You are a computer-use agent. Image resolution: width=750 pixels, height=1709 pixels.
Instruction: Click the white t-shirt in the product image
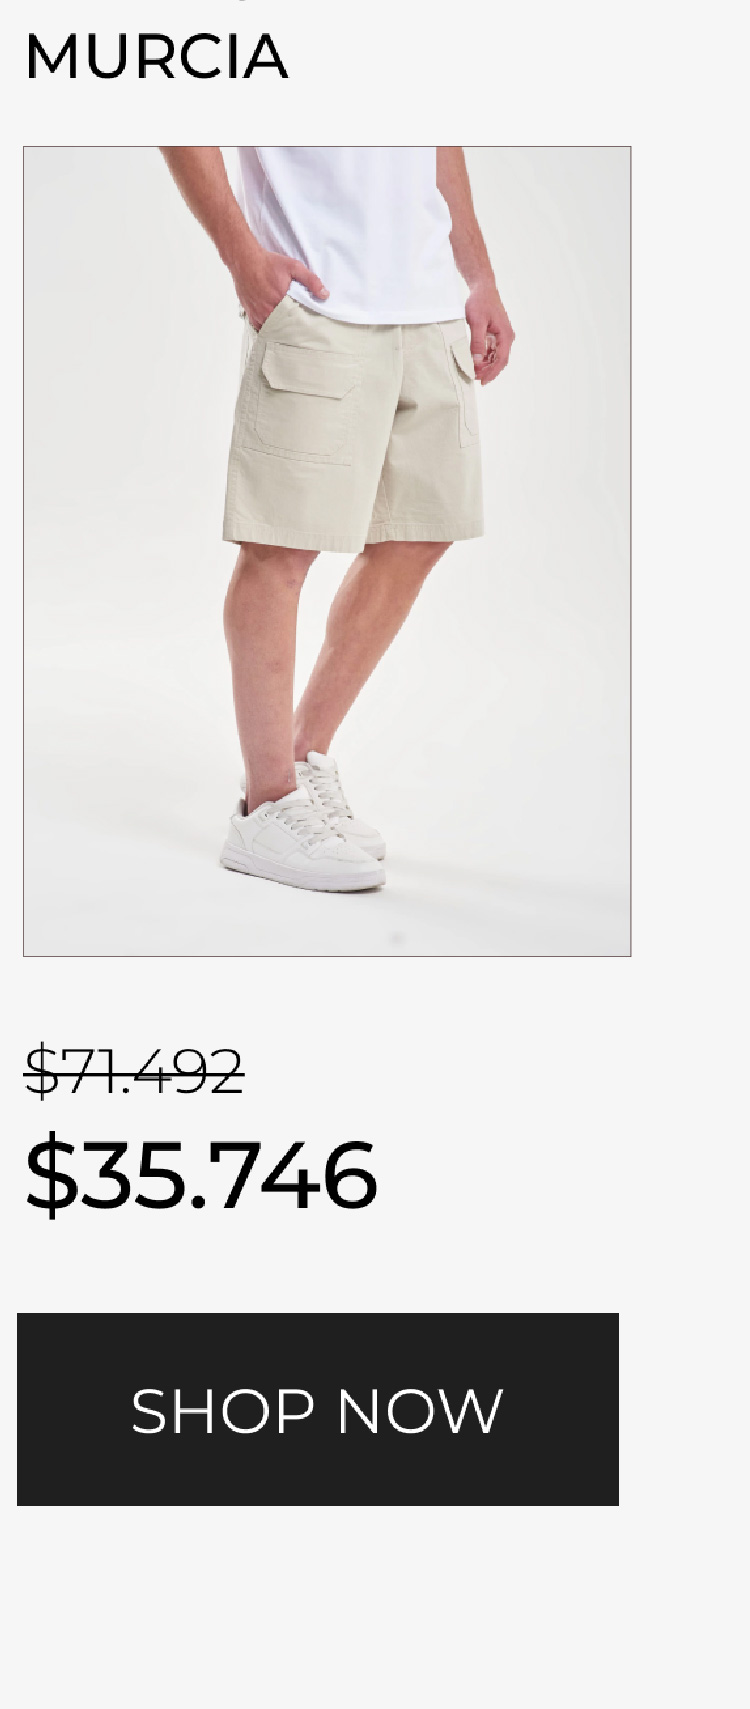pyautogui.click(x=351, y=228)
